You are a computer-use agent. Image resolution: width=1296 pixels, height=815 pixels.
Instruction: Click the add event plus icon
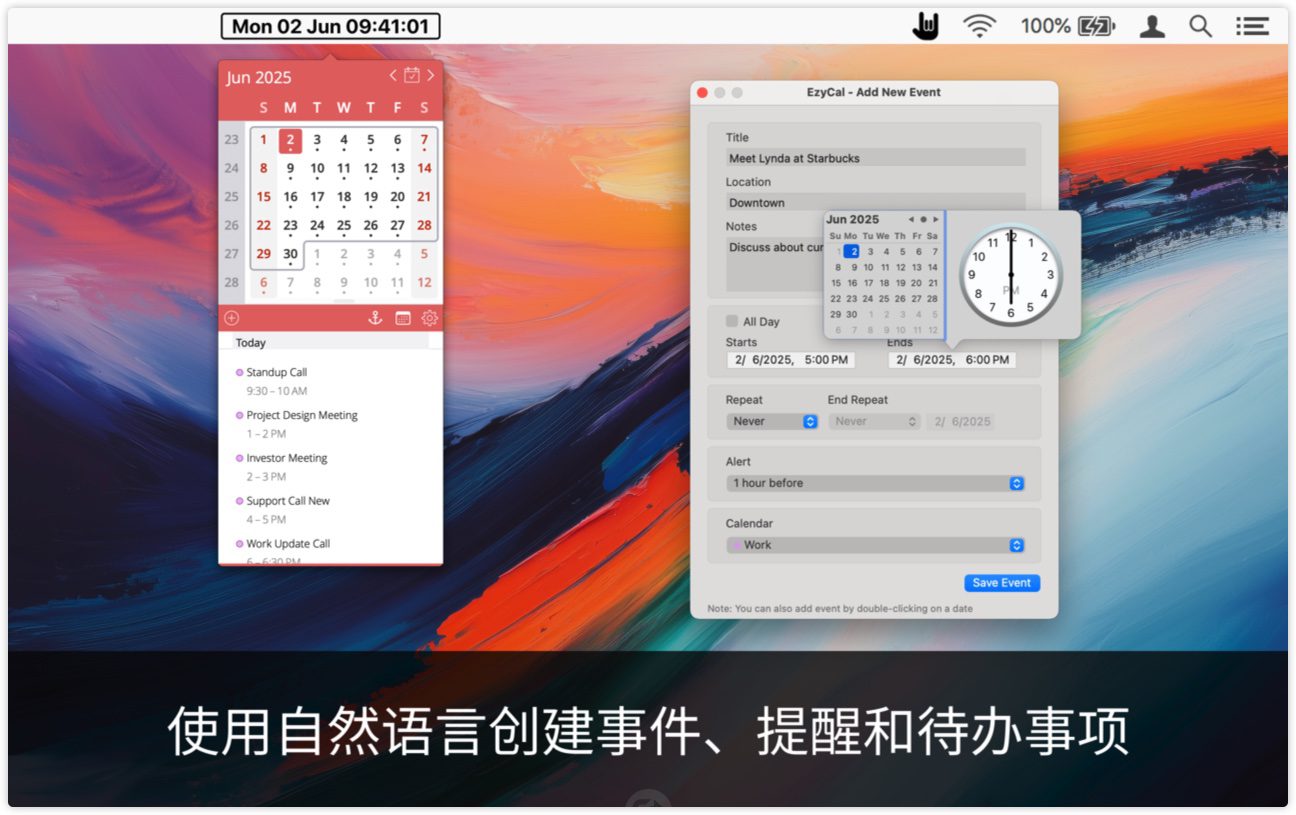click(x=232, y=318)
